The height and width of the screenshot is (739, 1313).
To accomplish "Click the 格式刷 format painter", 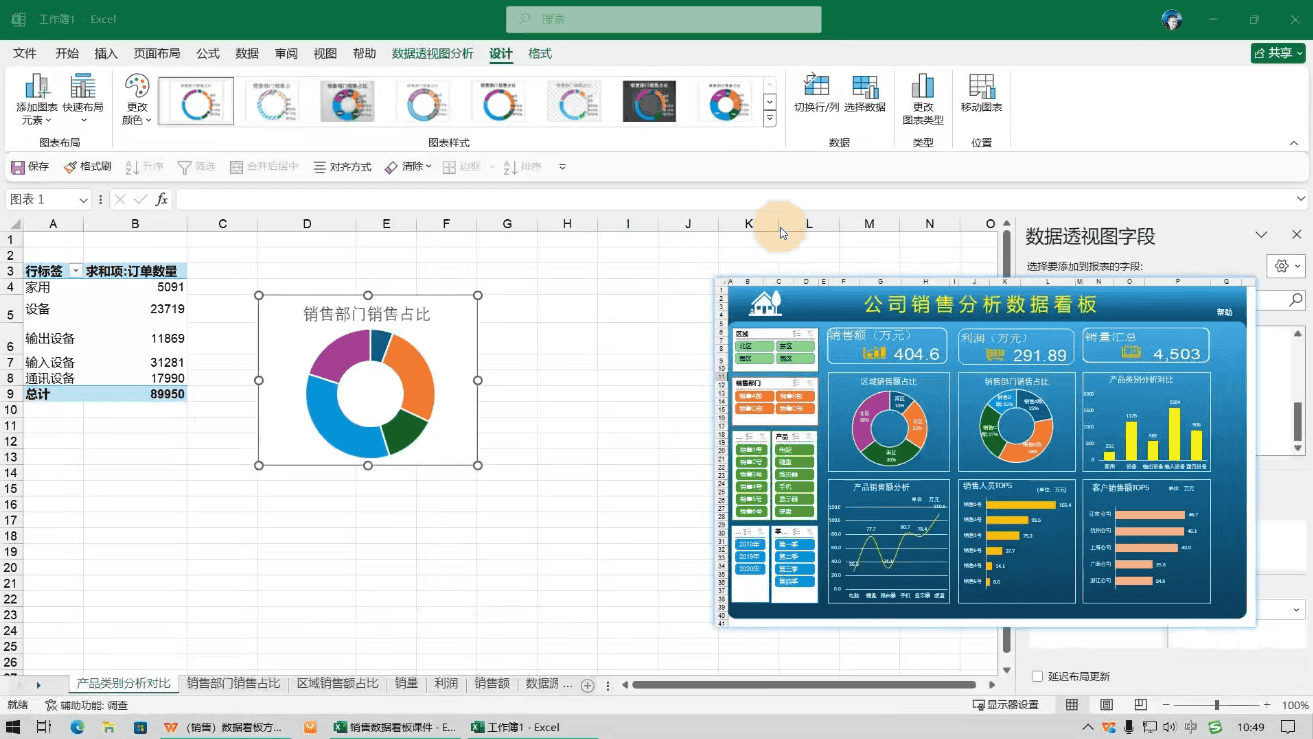I will point(87,167).
